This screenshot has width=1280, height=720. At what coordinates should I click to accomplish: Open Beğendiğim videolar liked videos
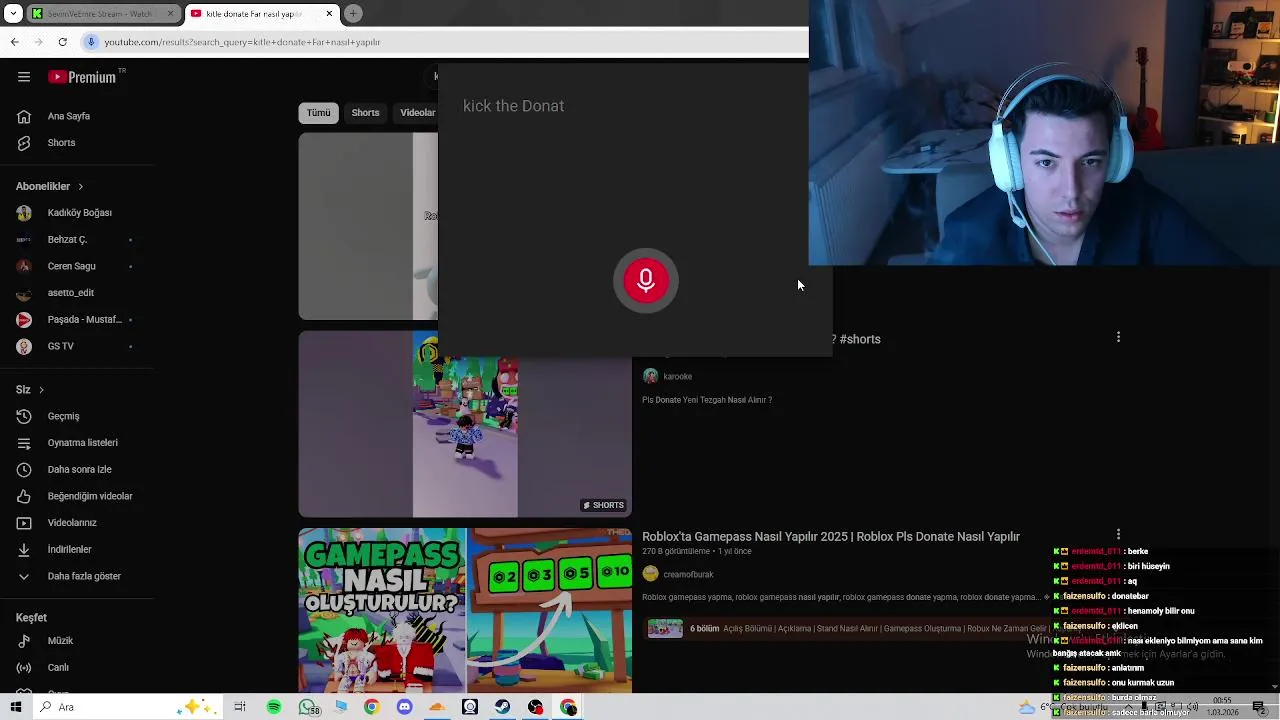(x=76, y=496)
